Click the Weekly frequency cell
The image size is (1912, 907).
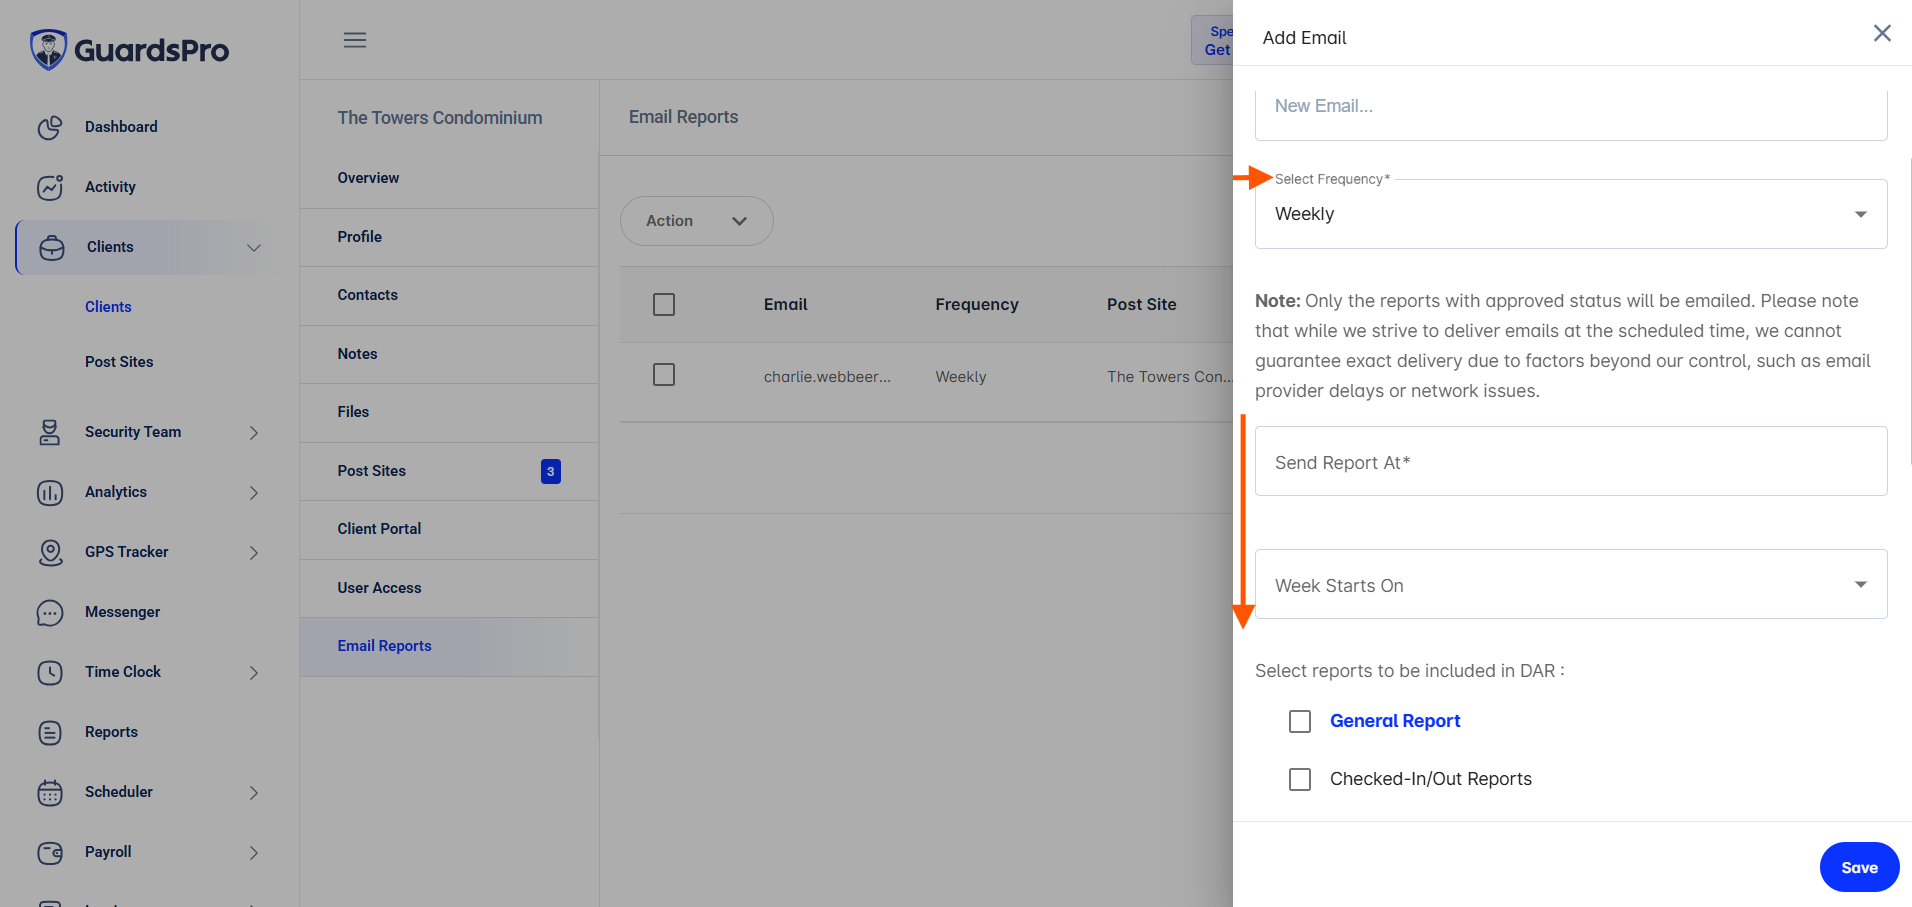[961, 377]
